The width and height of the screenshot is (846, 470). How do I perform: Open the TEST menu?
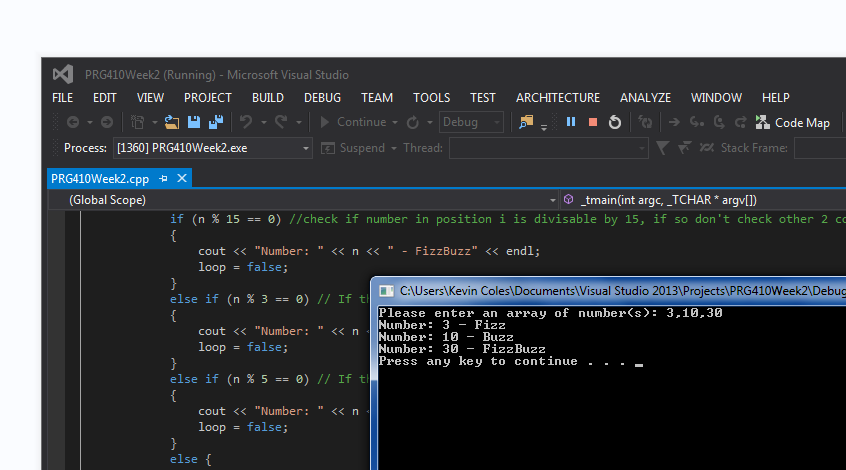[x=482, y=98]
